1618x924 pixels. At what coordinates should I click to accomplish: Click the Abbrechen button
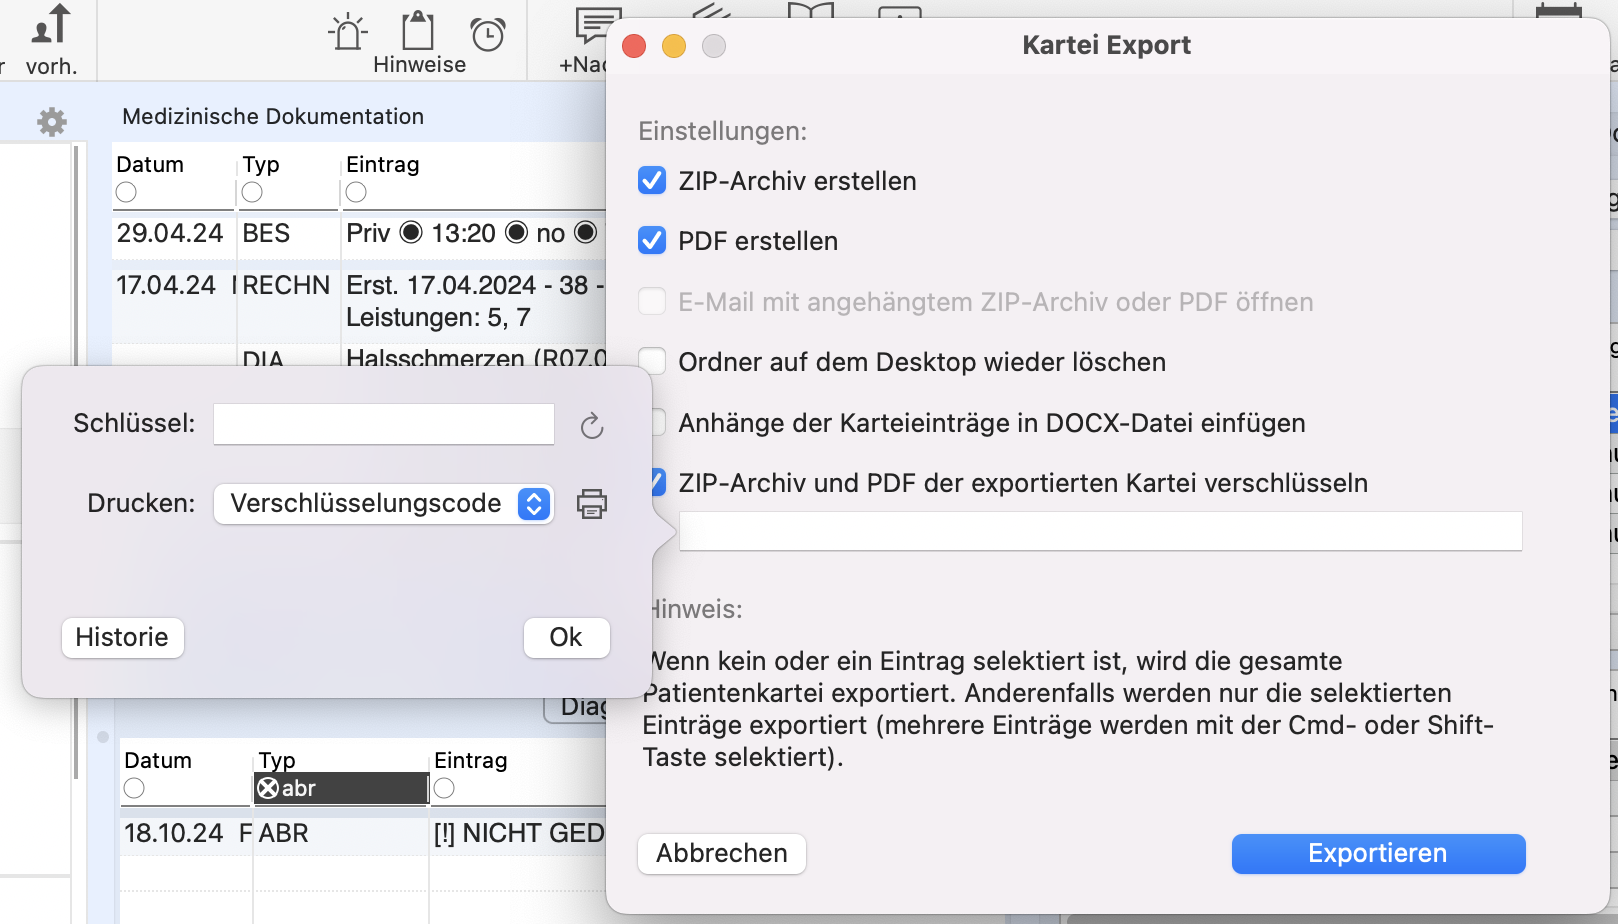(x=722, y=853)
